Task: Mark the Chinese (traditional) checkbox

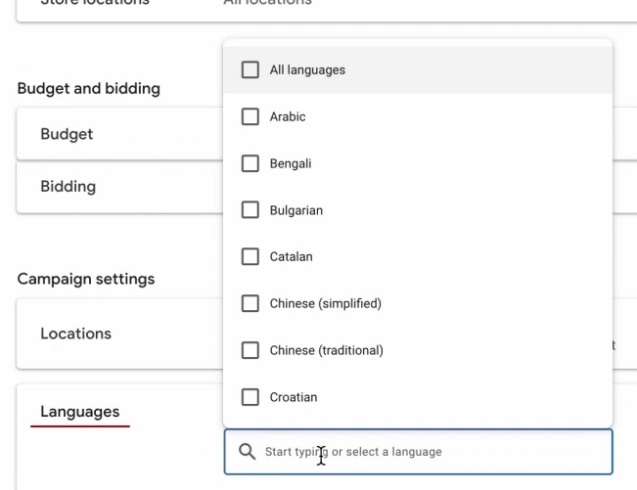Action: (250, 351)
